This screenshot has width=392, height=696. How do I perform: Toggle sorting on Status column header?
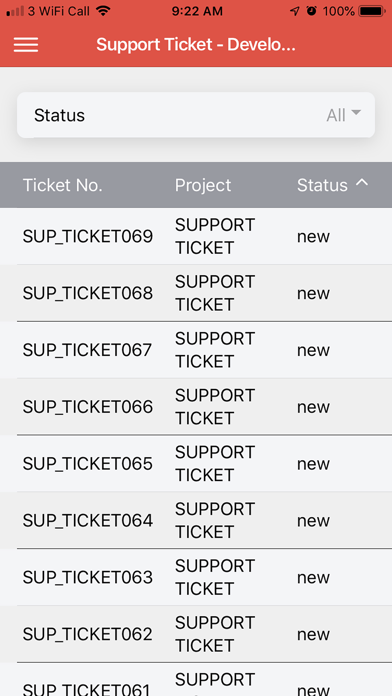tap(322, 185)
